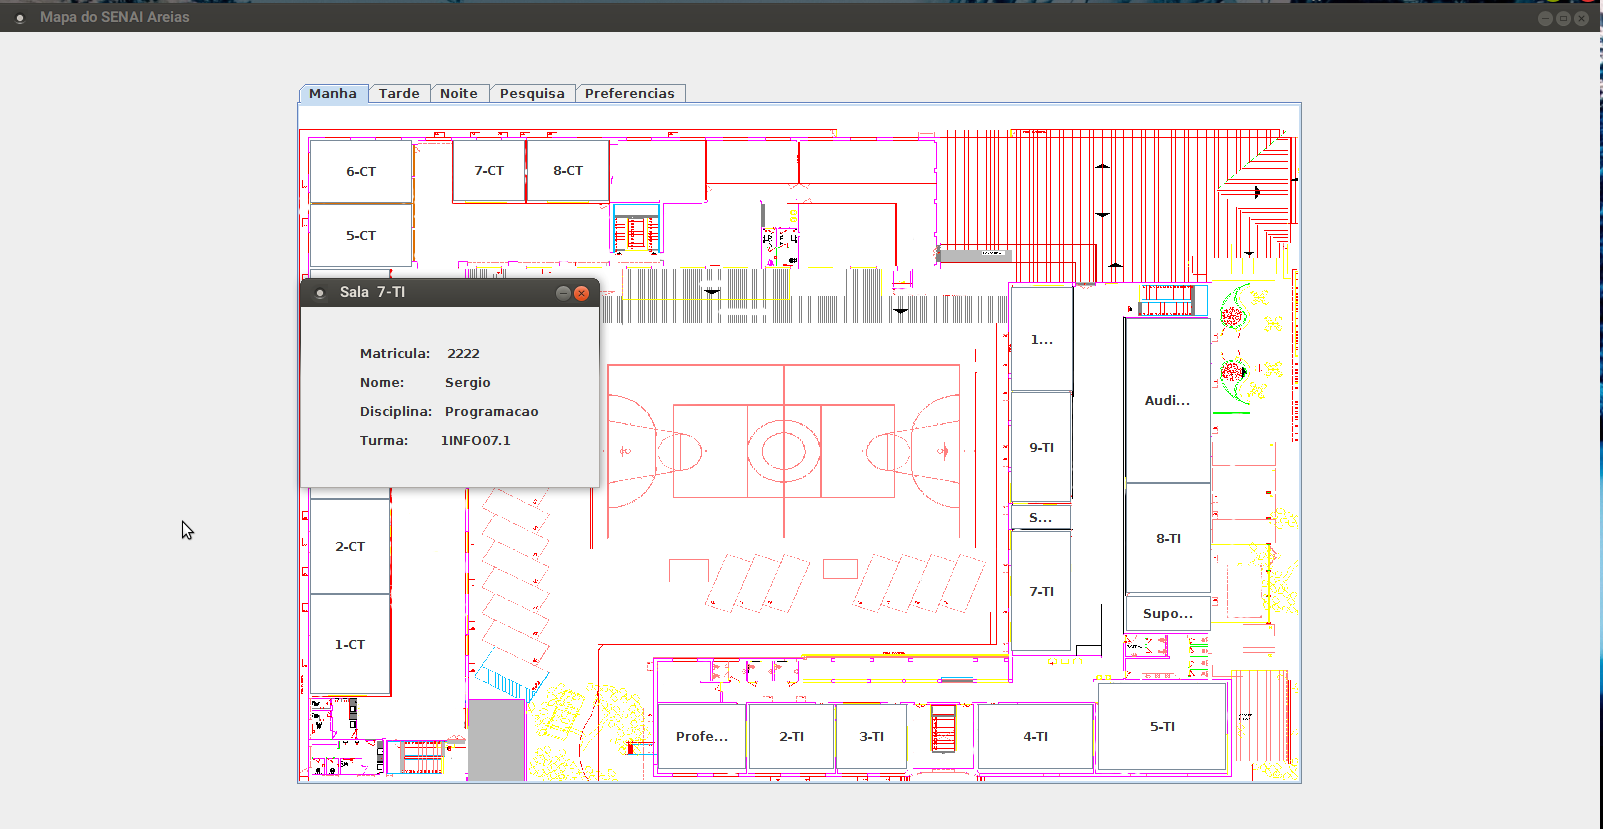Click the Turma value 1INFO07.1

click(x=475, y=440)
